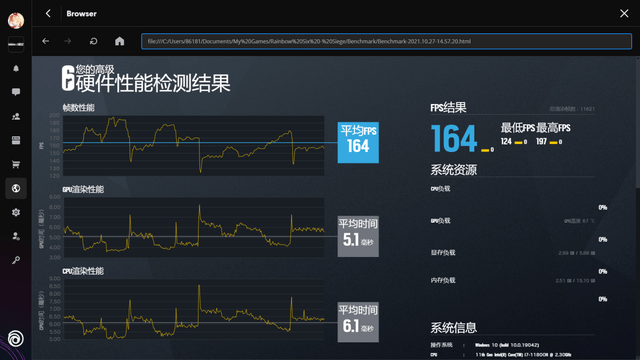Click the 内存负载 label
Viewport: 640px width, 360px height.
point(443,280)
